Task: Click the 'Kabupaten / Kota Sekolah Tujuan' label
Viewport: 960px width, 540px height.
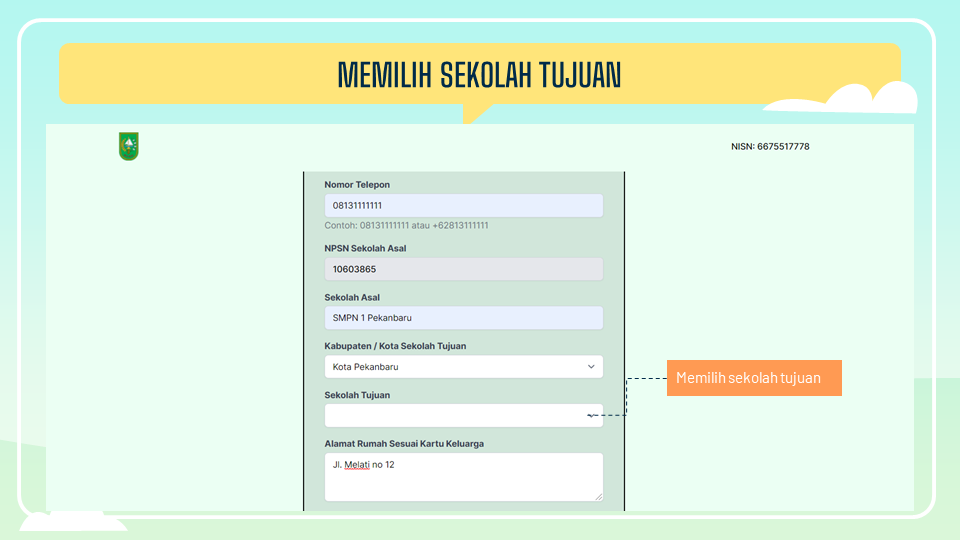Action: click(x=395, y=346)
